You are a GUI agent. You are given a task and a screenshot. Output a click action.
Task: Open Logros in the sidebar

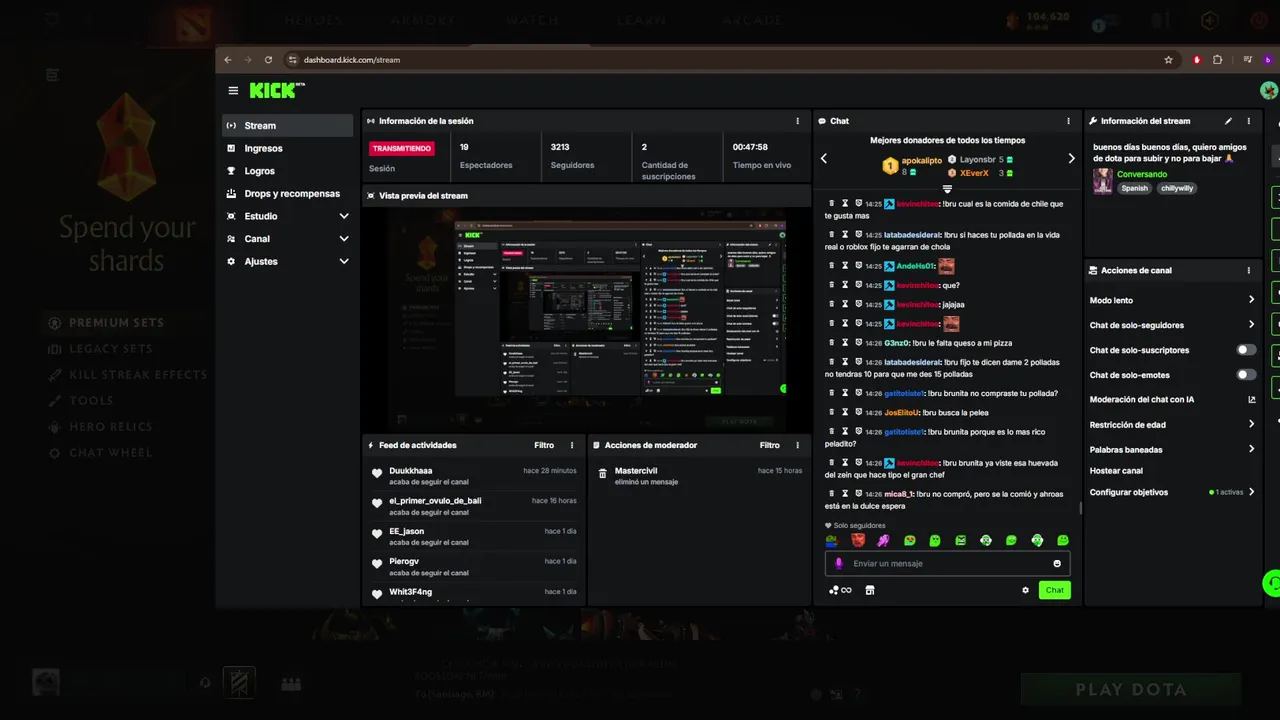pyautogui.click(x=288, y=171)
